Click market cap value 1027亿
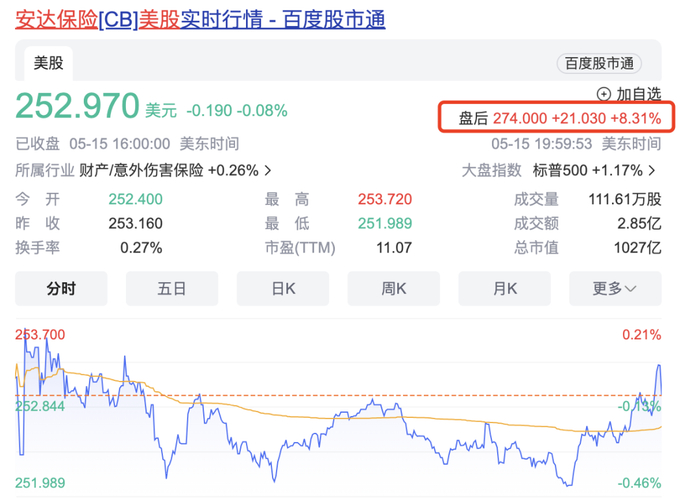700x501 pixels. [638, 247]
